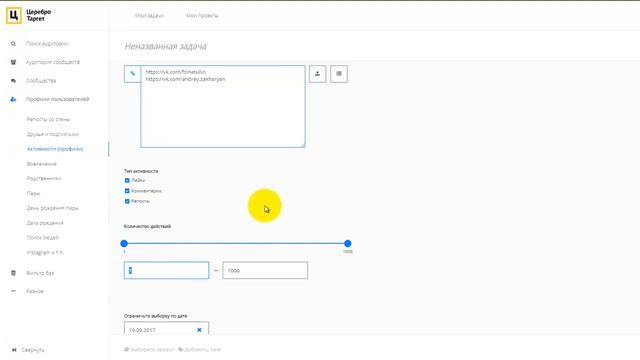The height and width of the screenshot is (360, 640).
Task: Open Разное sidebar section
Action: [x=35, y=291]
